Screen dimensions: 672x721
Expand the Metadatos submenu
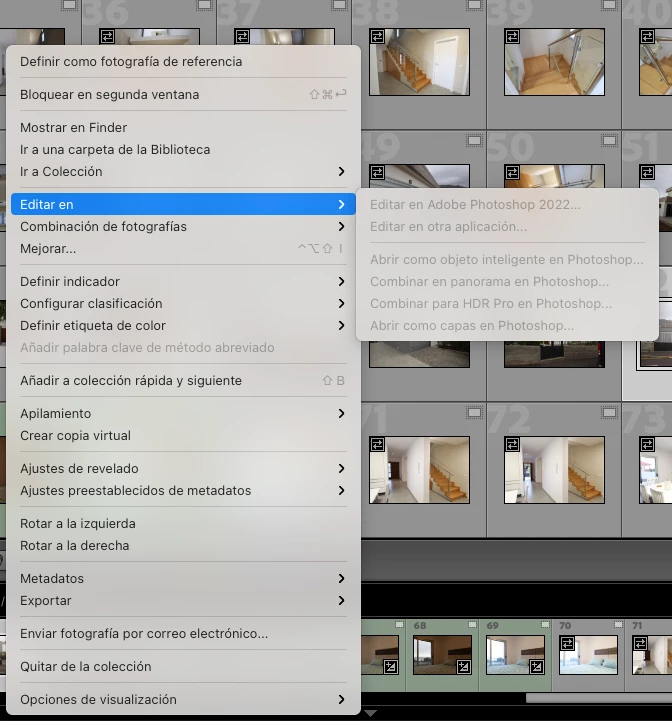[183, 578]
